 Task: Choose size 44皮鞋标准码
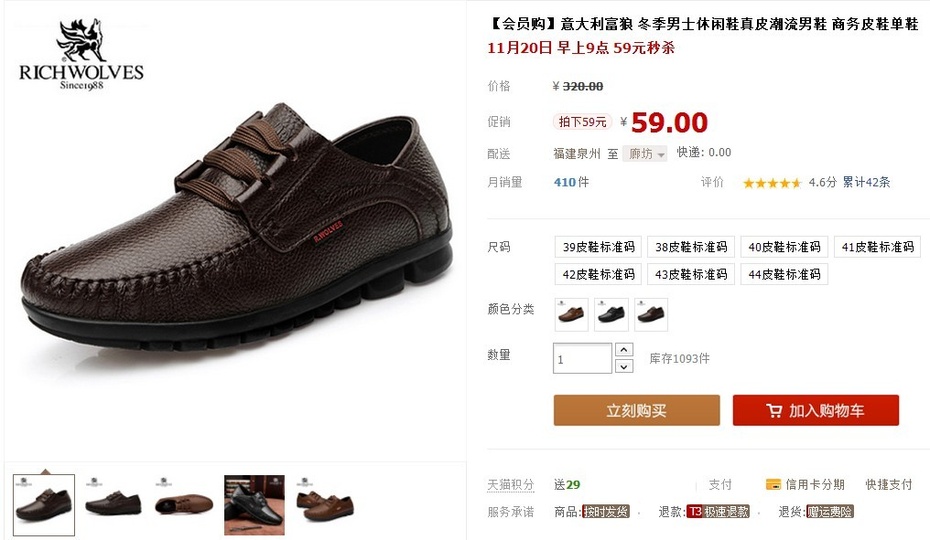784,275
